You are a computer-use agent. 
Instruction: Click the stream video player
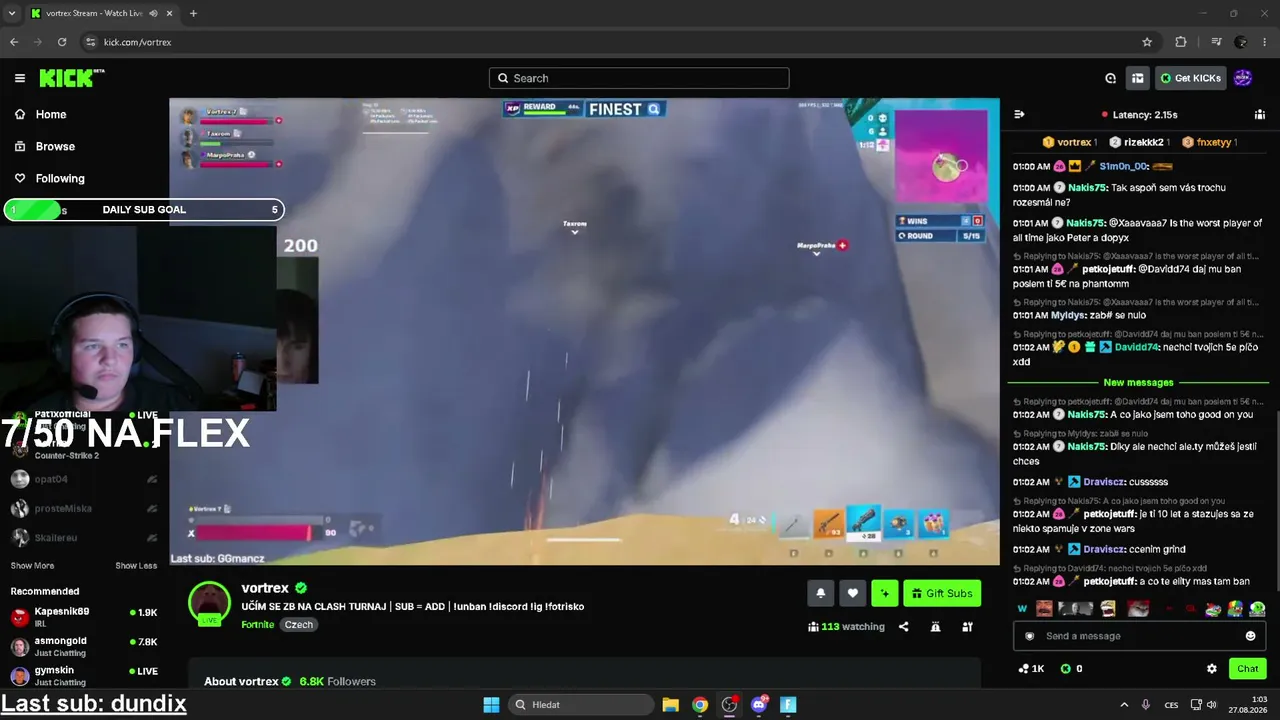(584, 331)
